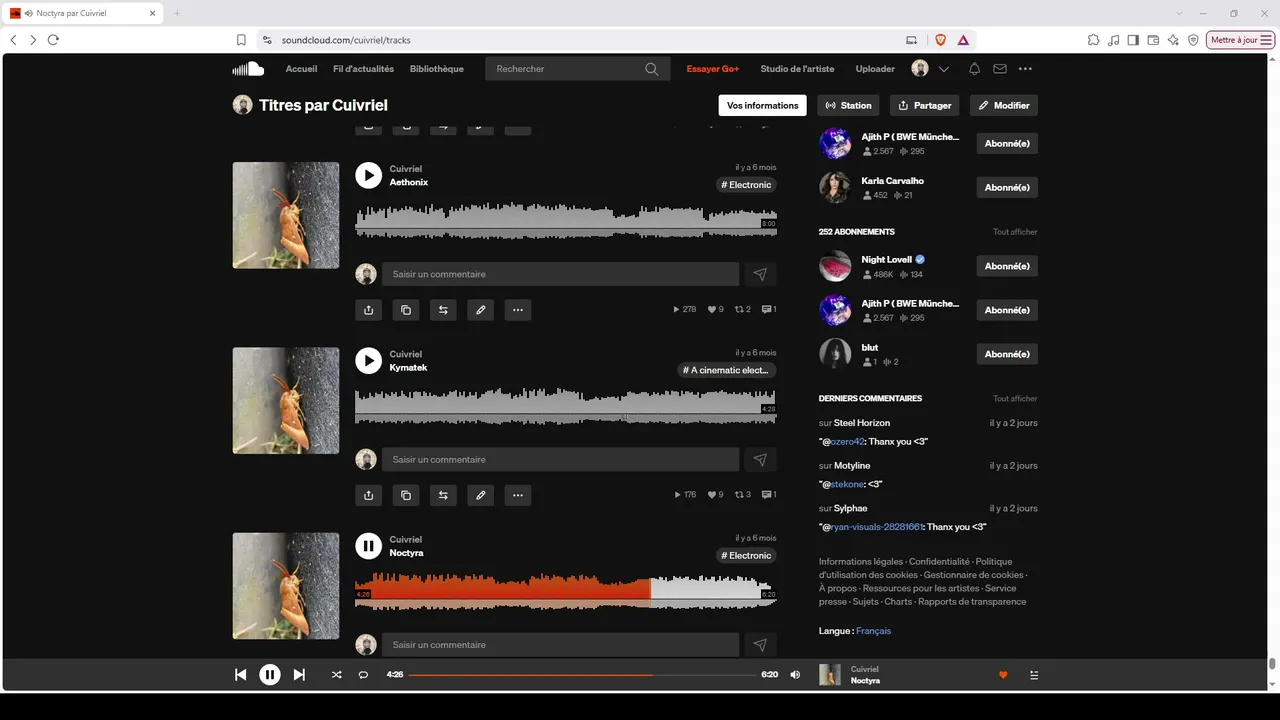The width and height of the screenshot is (1280, 720).
Task: Click the Mettre à jour browser button
Action: click(1240, 40)
